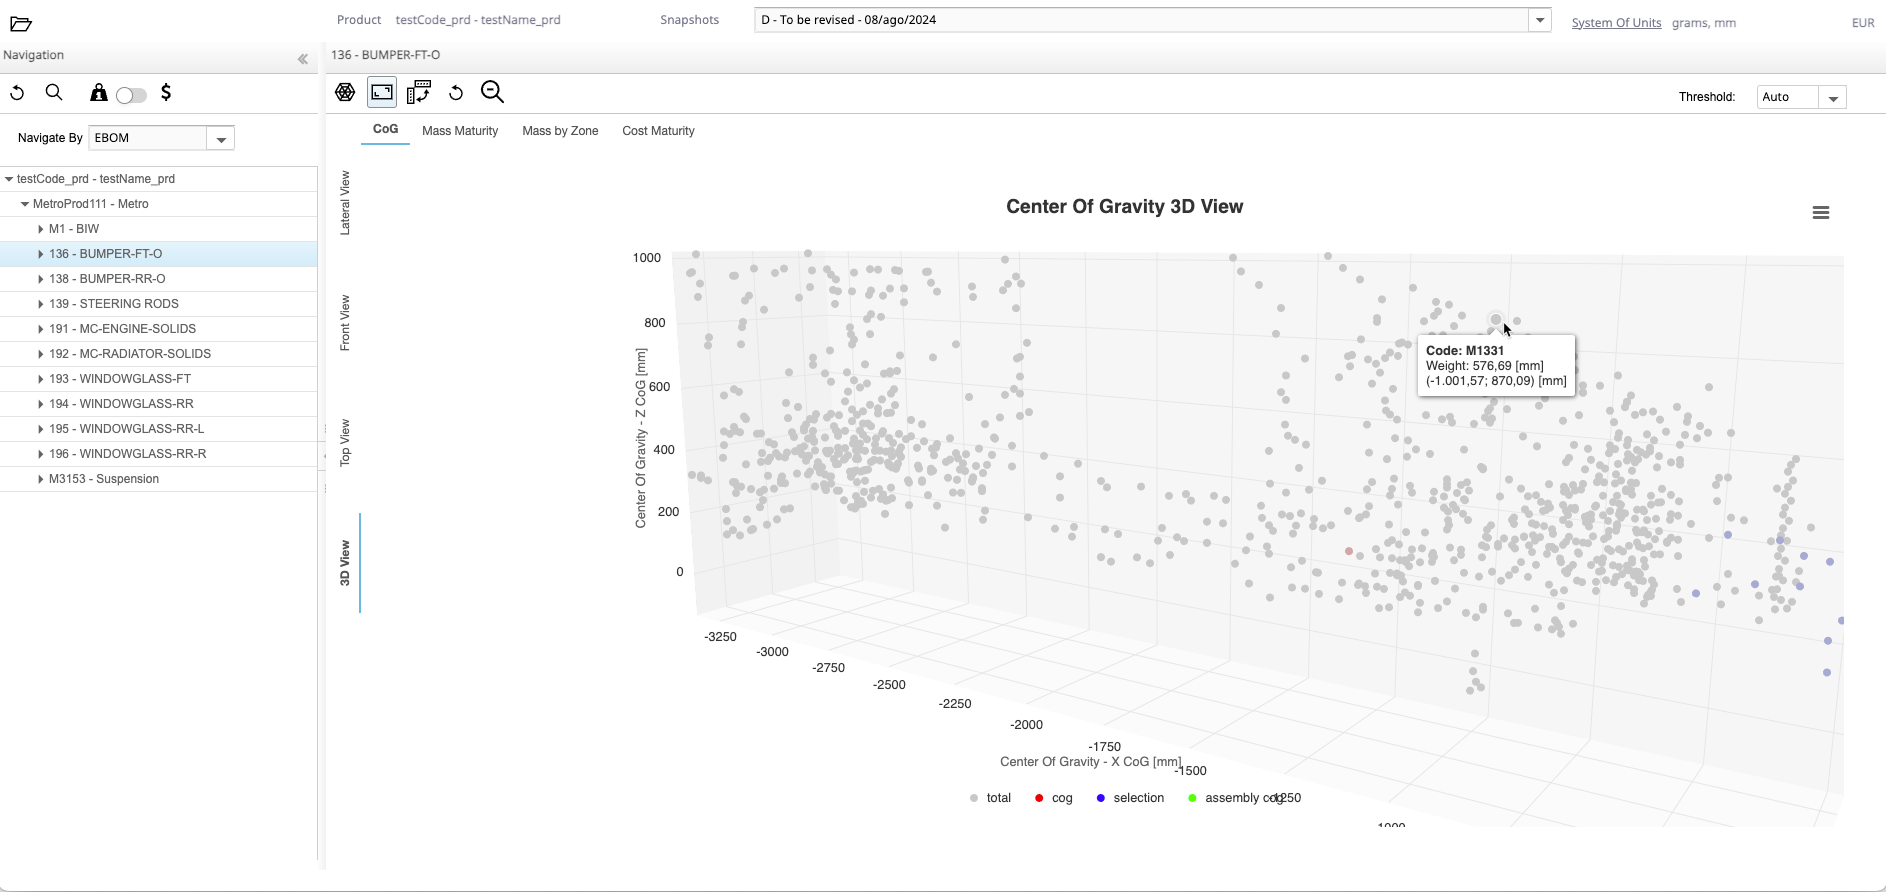1886x892 pixels.
Task: Click the zoom out magnifier icon
Action: (492, 92)
